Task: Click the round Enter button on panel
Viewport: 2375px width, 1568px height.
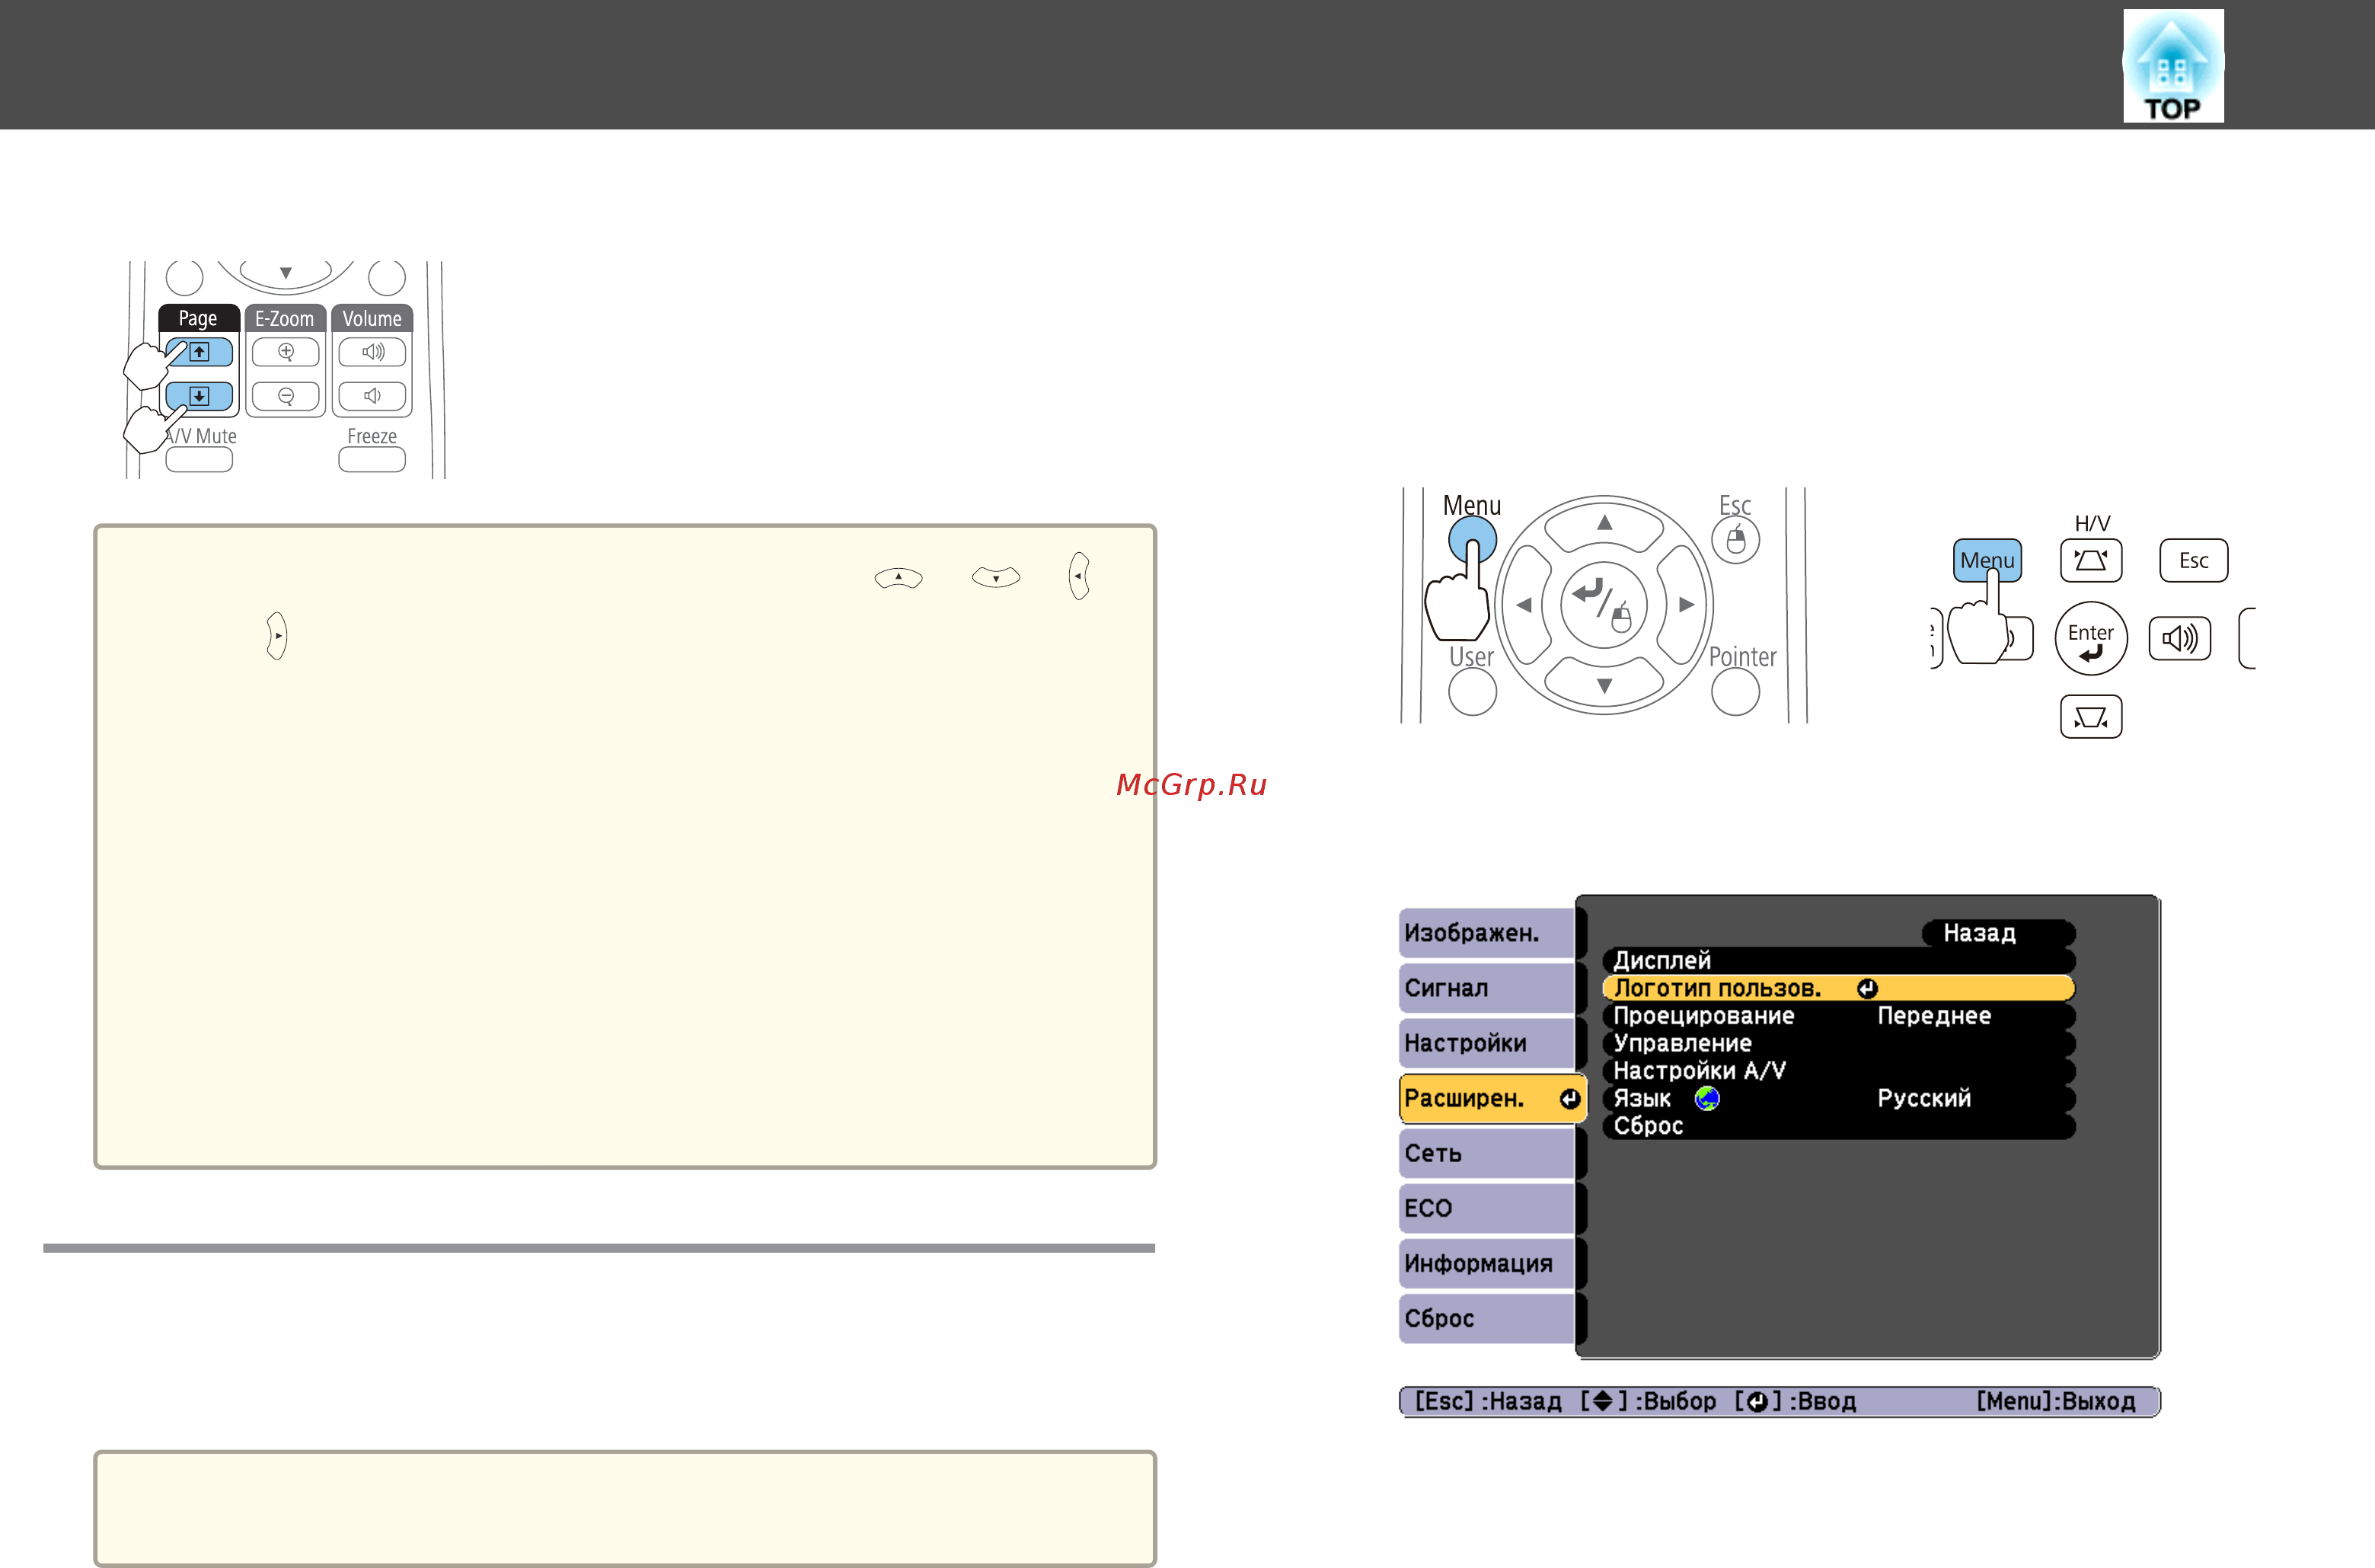Action: click(2091, 638)
